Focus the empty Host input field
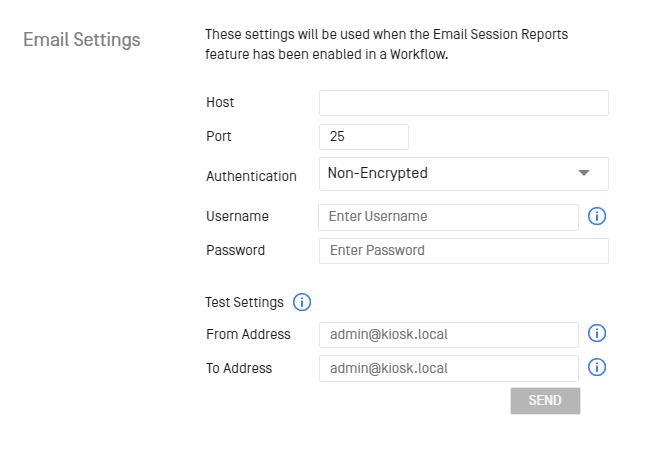Image resolution: width=650 pixels, height=456 pixels. tap(463, 103)
